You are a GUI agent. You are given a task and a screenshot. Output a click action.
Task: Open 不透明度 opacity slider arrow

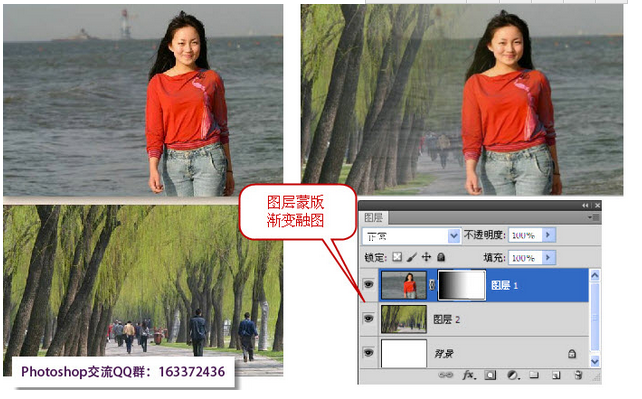point(549,235)
